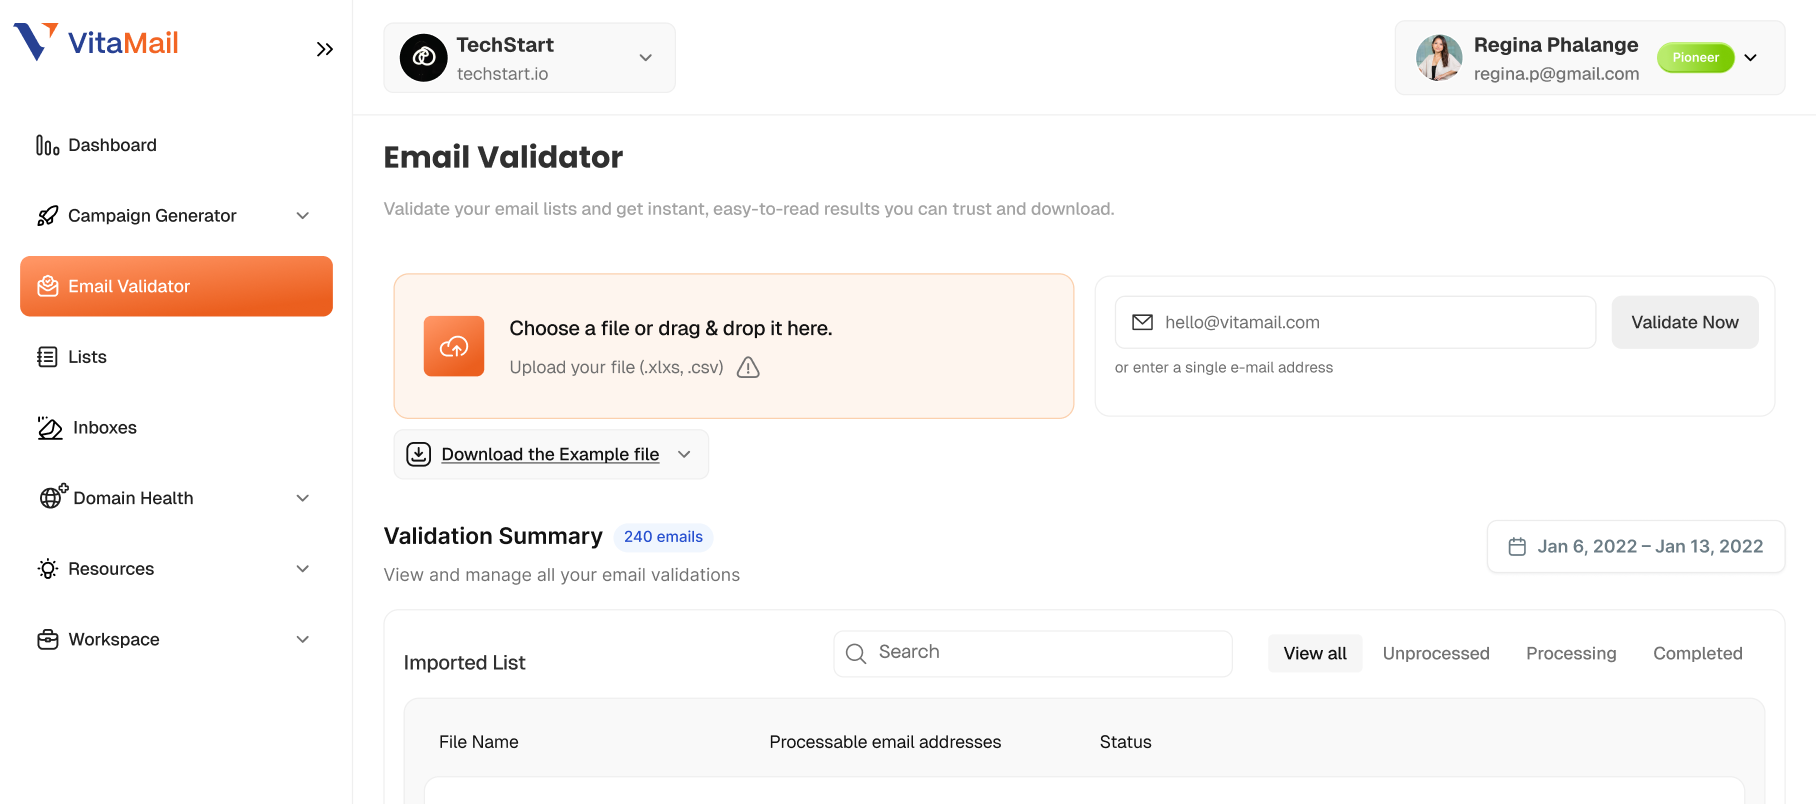Open the TechStart workspace dropdown

(646, 58)
